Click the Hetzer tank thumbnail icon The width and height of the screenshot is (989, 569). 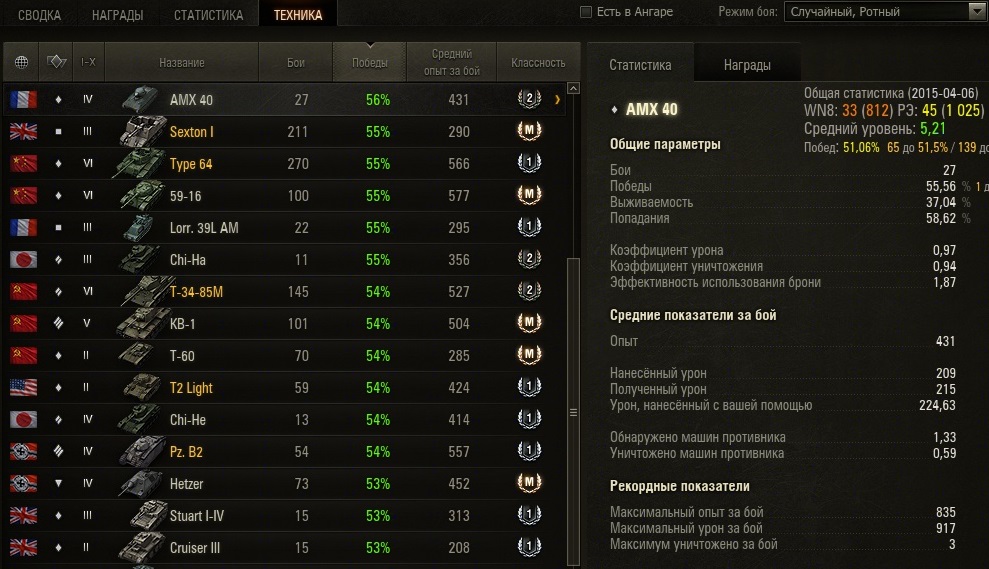140,483
